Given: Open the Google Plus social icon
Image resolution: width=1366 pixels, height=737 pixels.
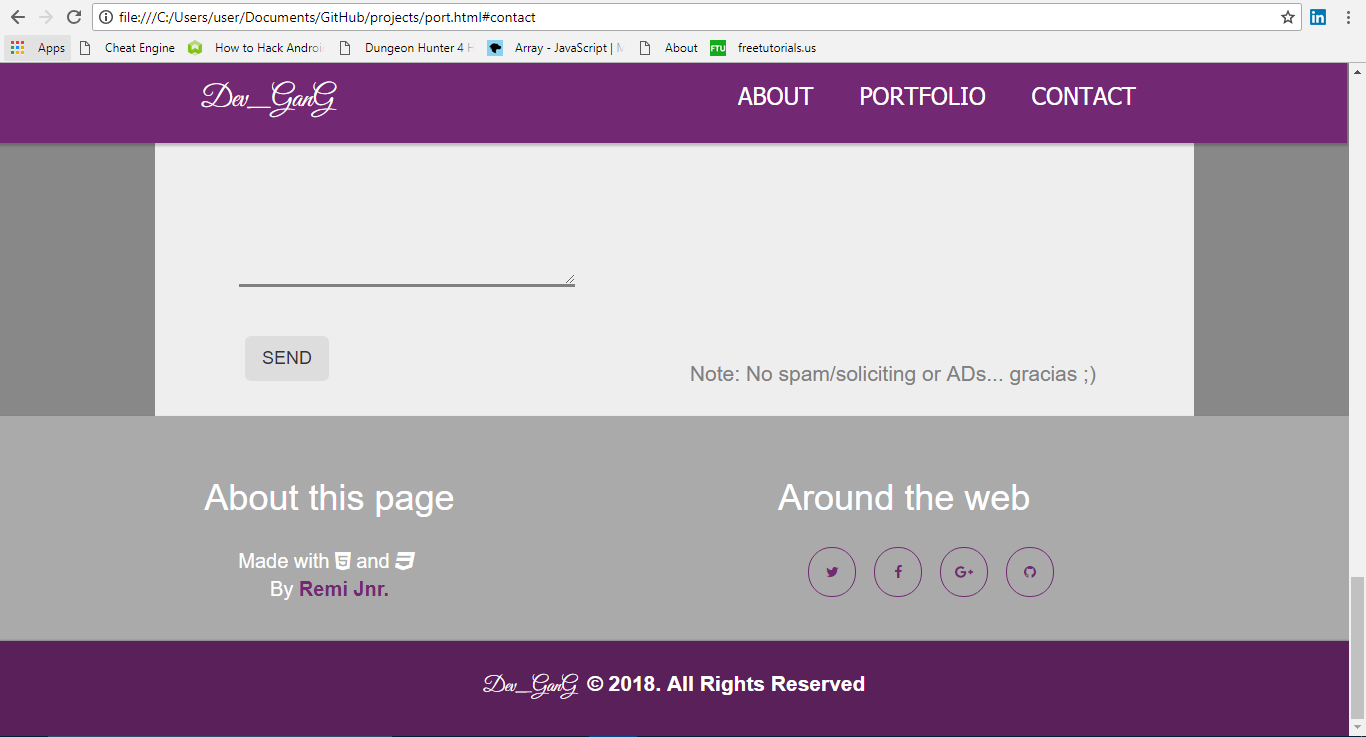Looking at the screenshot, I should point(964,572).
